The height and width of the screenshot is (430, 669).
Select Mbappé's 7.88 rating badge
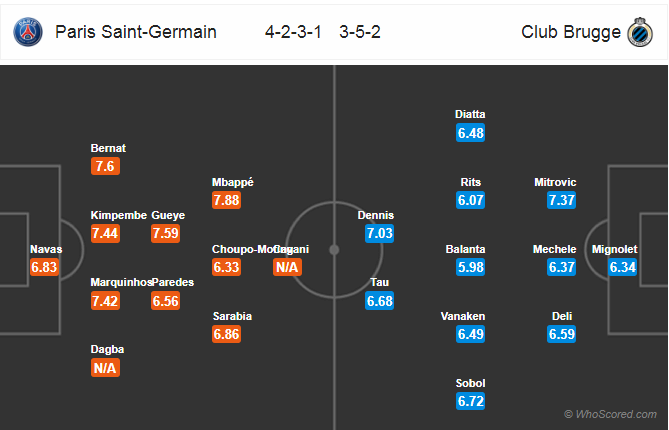coord(227,200)
